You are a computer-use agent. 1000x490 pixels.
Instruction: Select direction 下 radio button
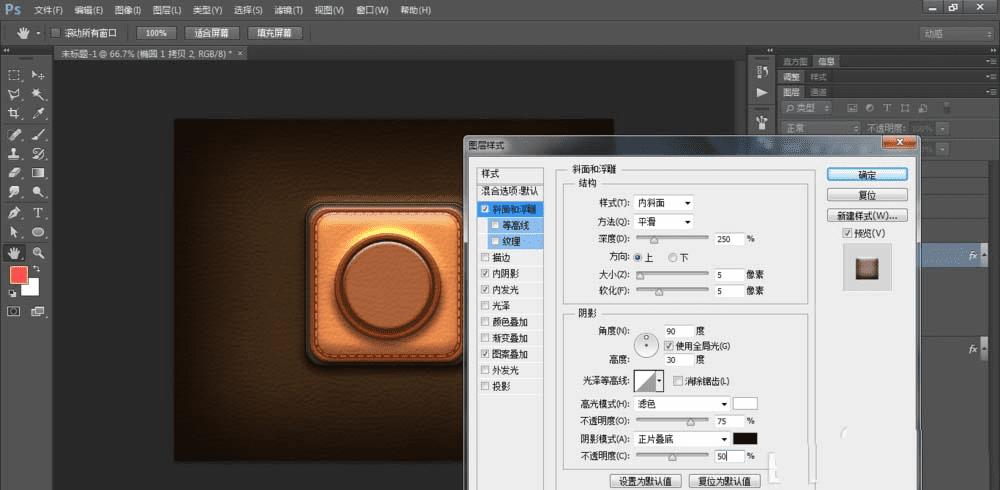click(672, 258)
